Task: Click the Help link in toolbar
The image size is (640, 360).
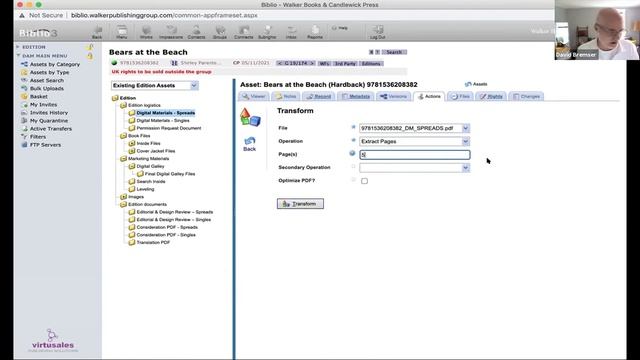Action: 340,28
